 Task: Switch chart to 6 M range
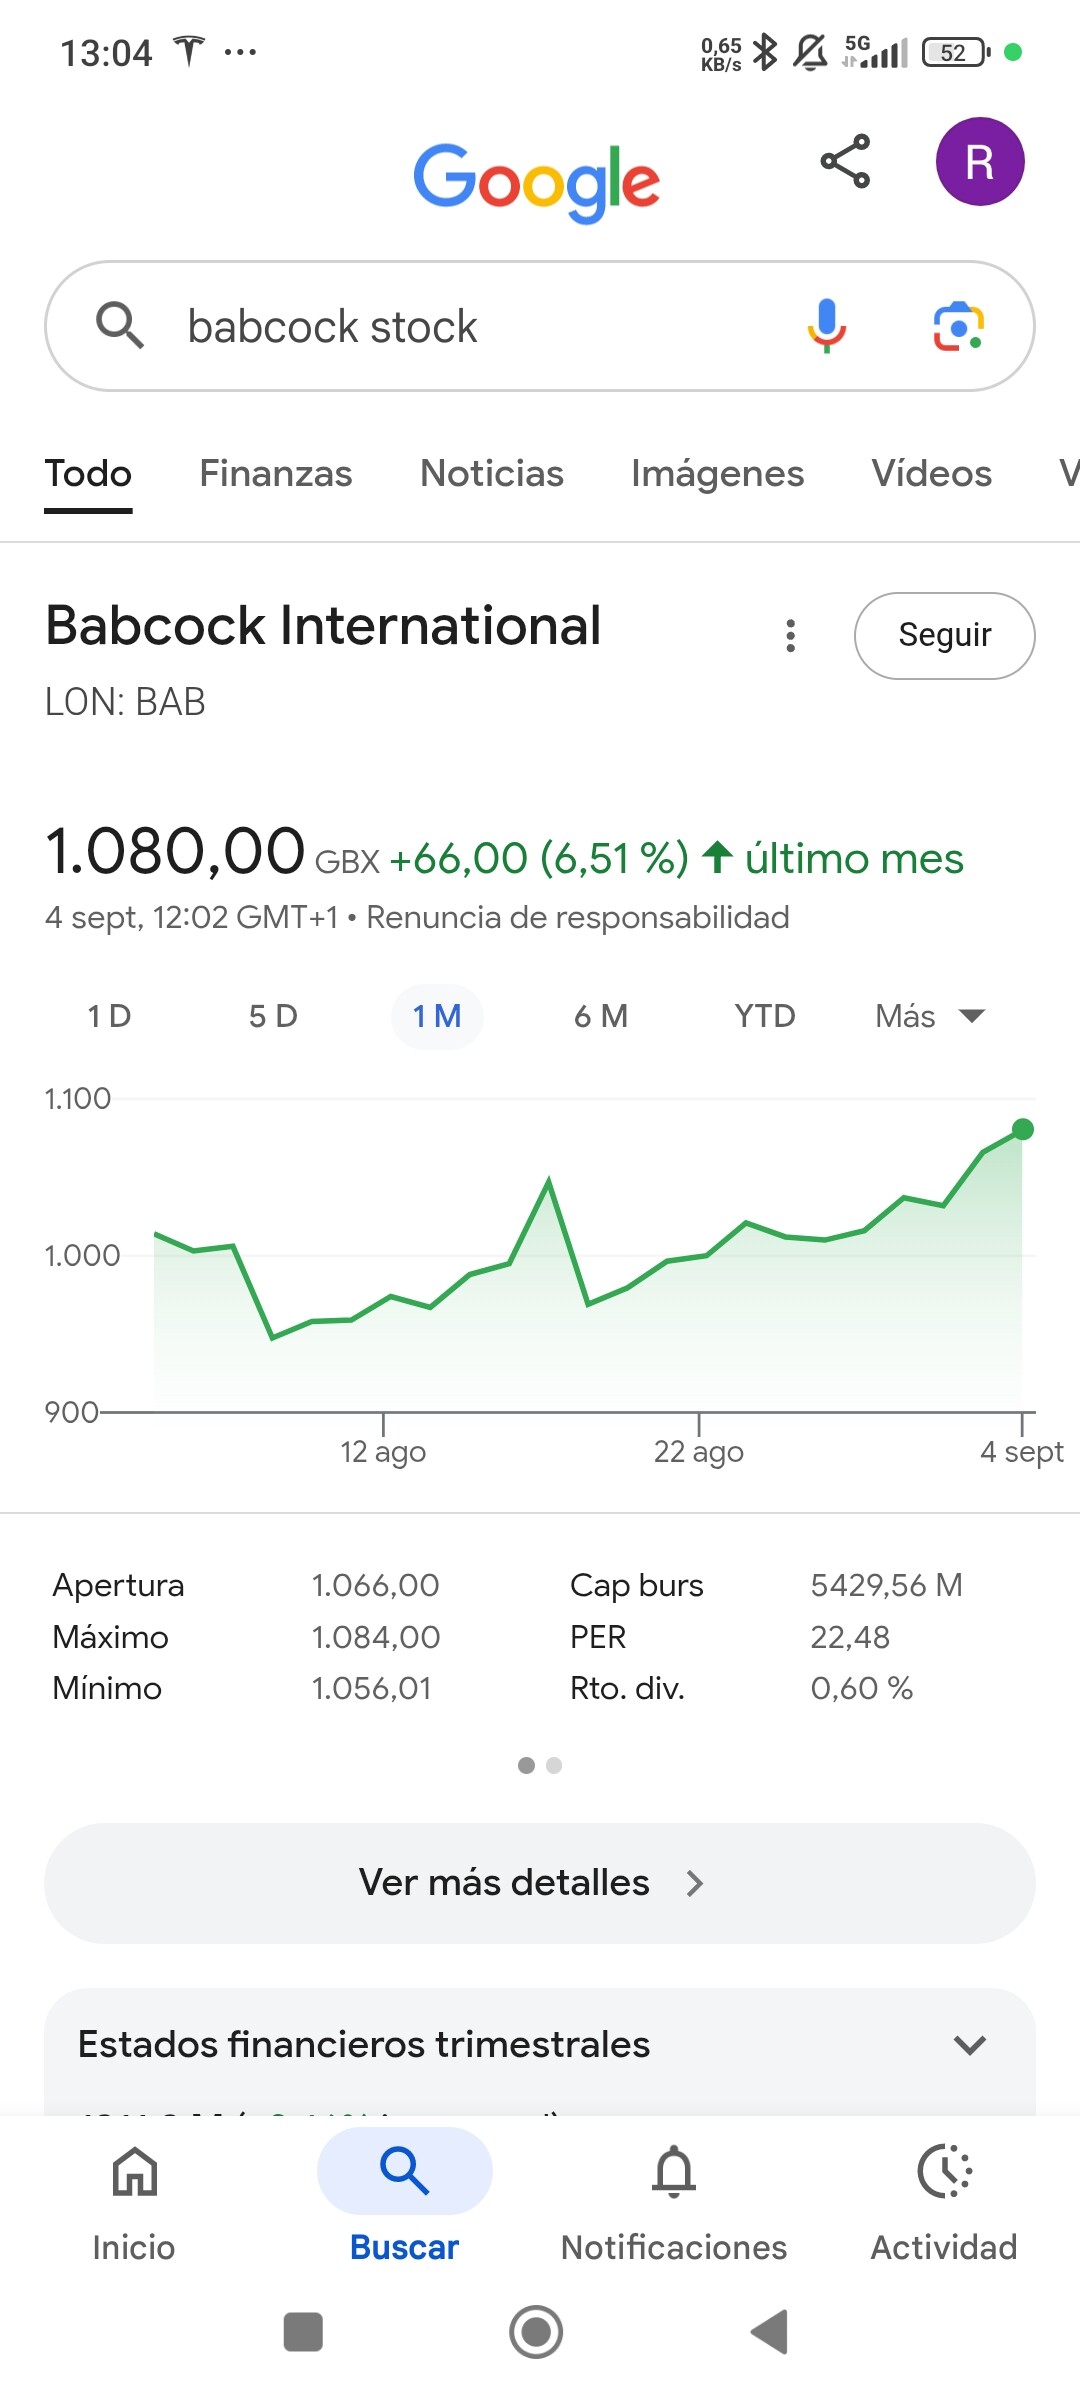(600, 1017)
